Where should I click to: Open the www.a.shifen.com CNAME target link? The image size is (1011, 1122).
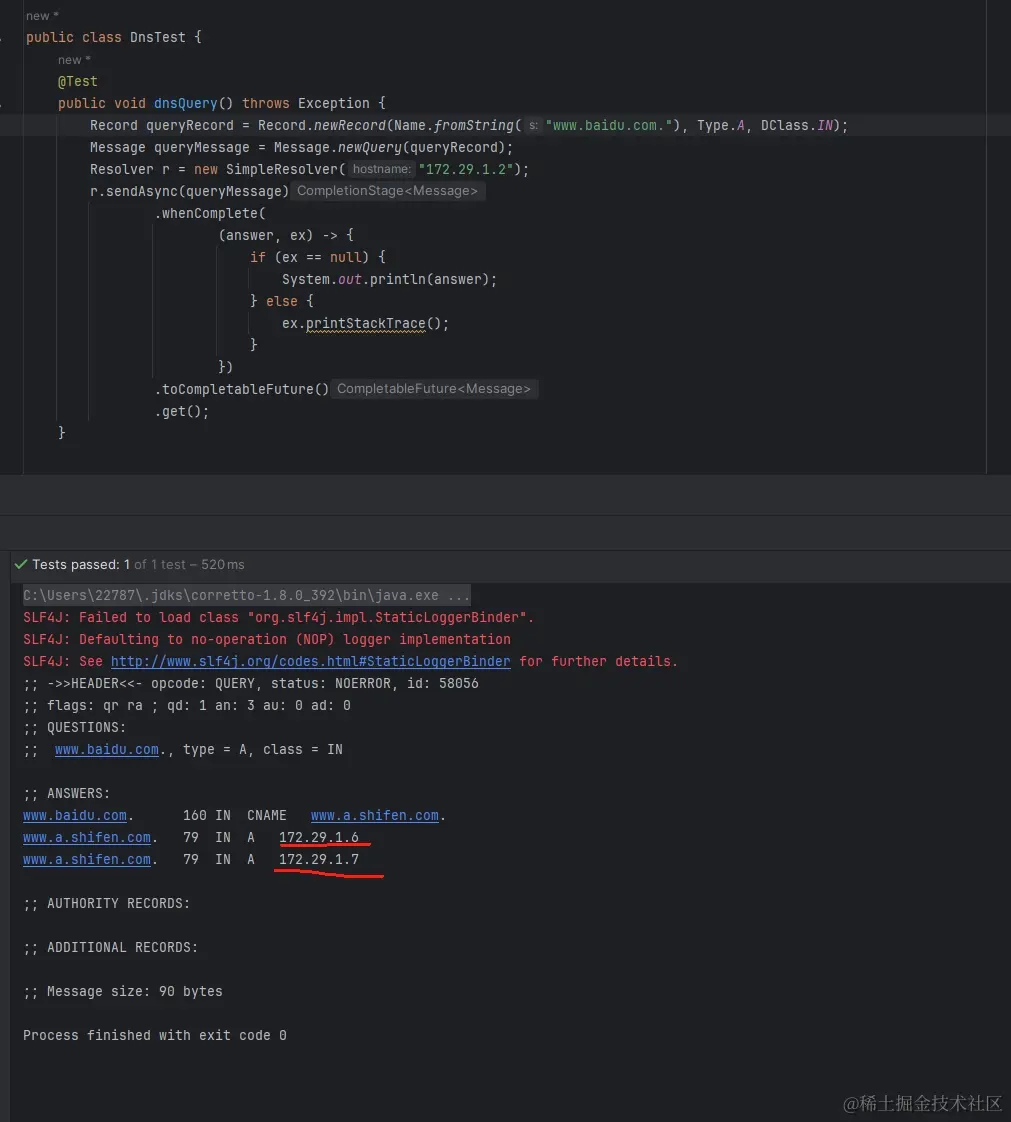(374, 815)
